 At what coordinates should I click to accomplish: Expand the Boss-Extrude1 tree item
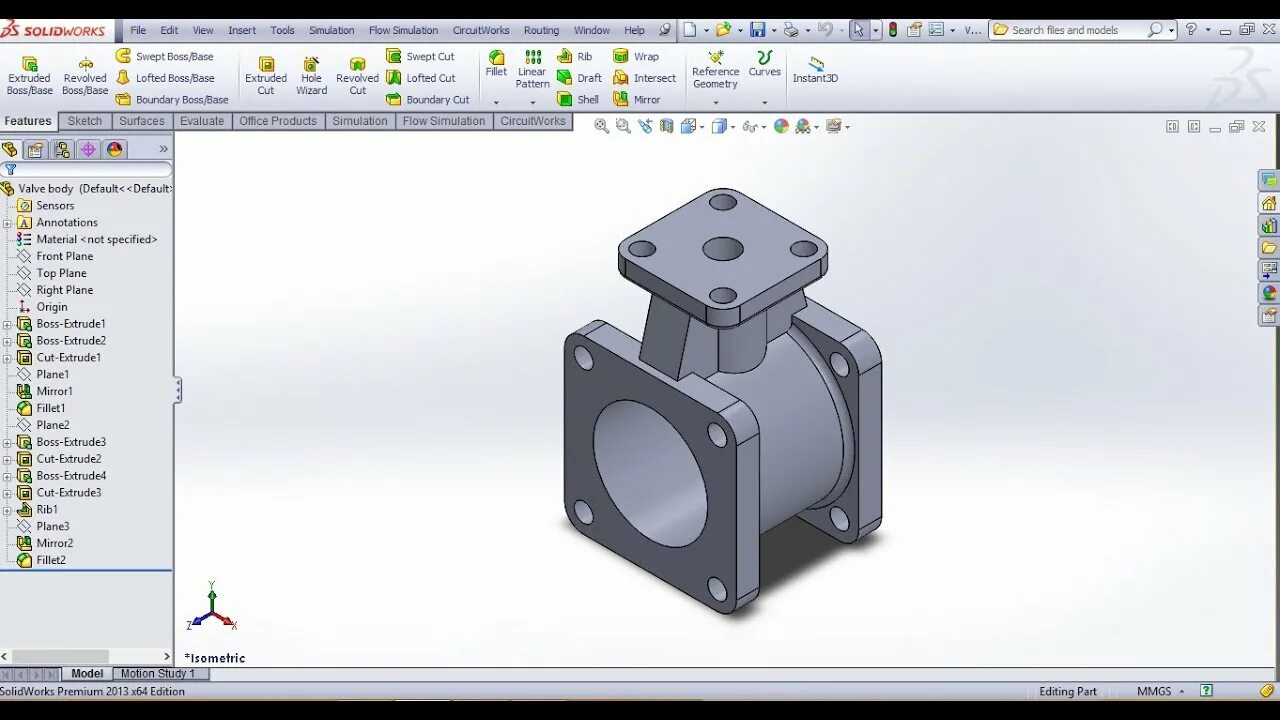click(x=7, y=323)
